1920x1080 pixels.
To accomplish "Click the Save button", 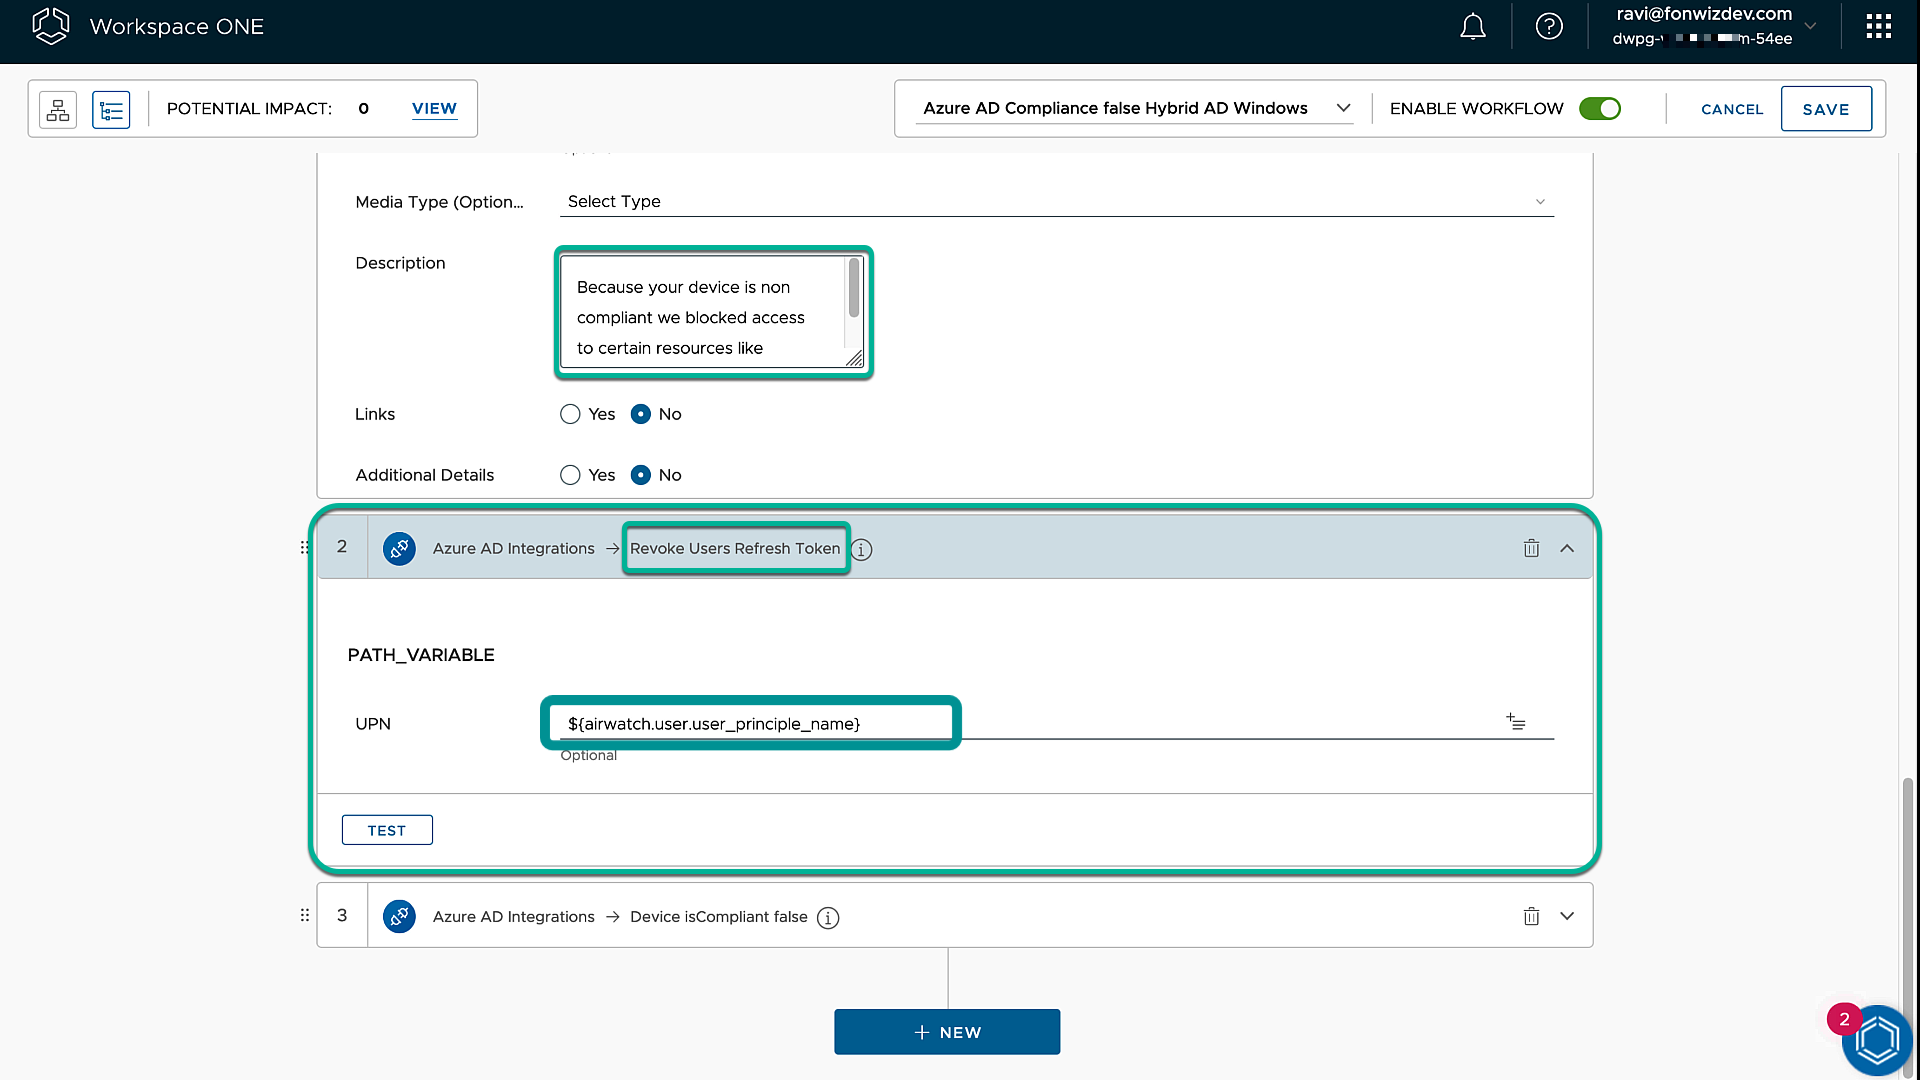I will 1825,109.
